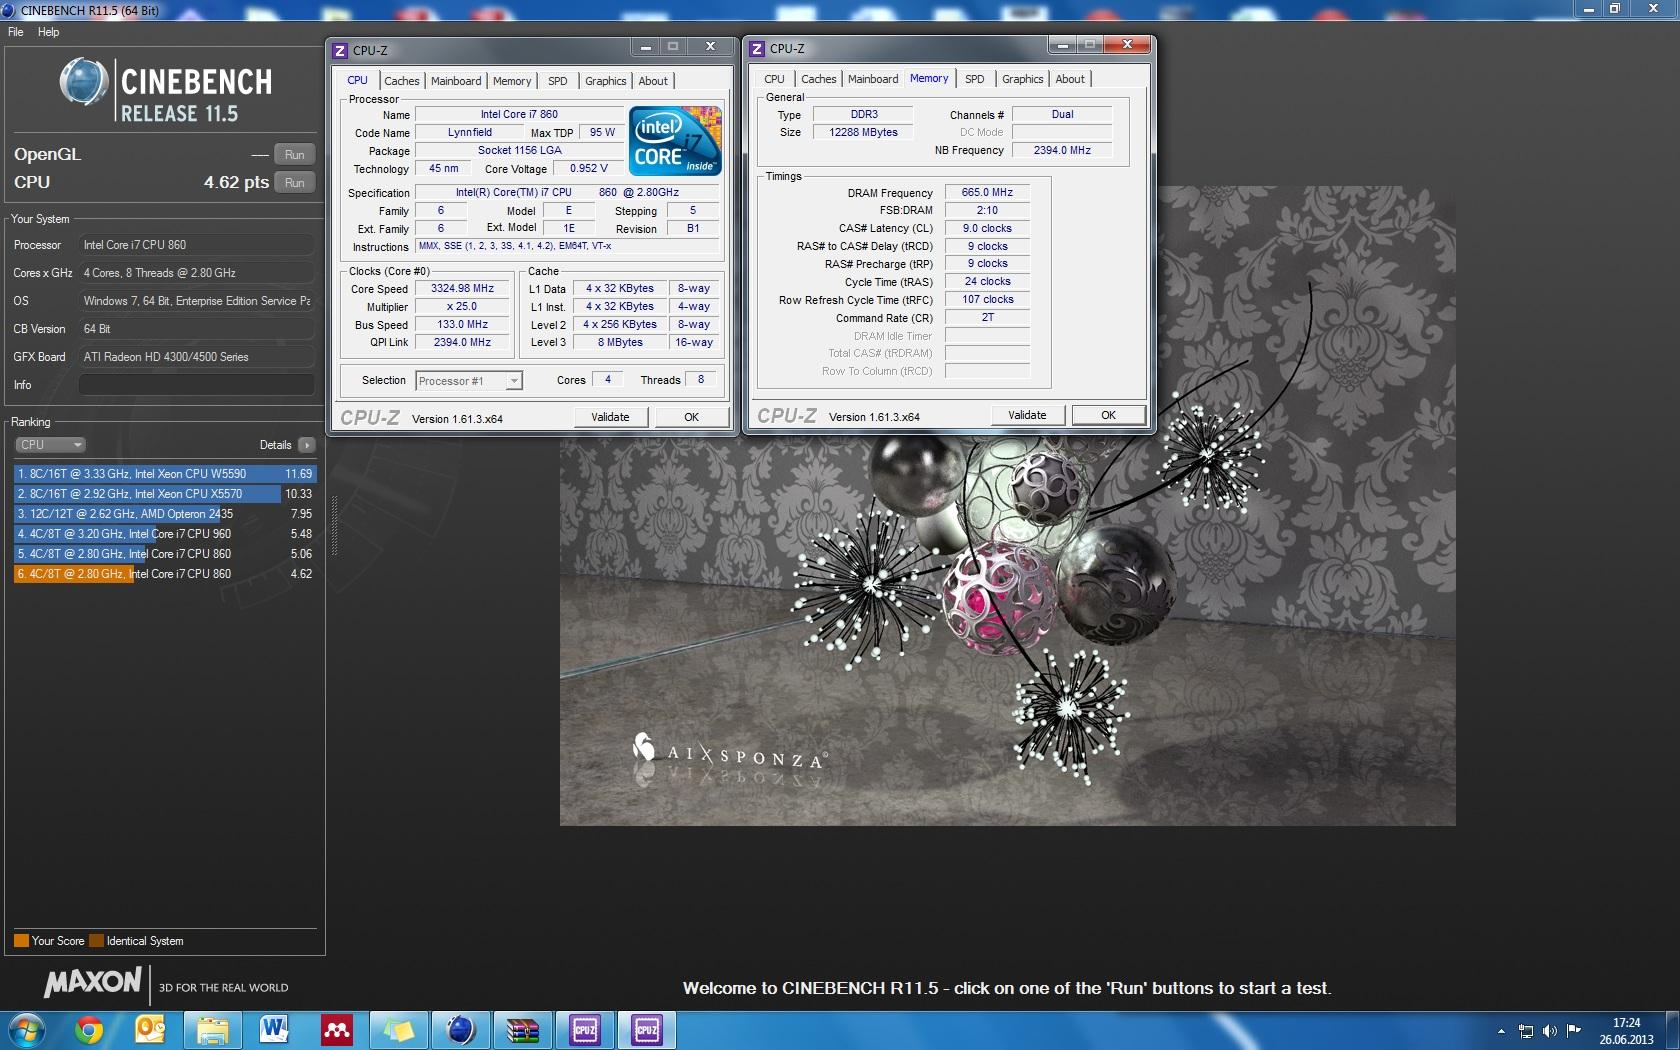Click OK in the left CPU-Z window
This screenshot has height=1050, width=1680.
(x=691, y=417)
